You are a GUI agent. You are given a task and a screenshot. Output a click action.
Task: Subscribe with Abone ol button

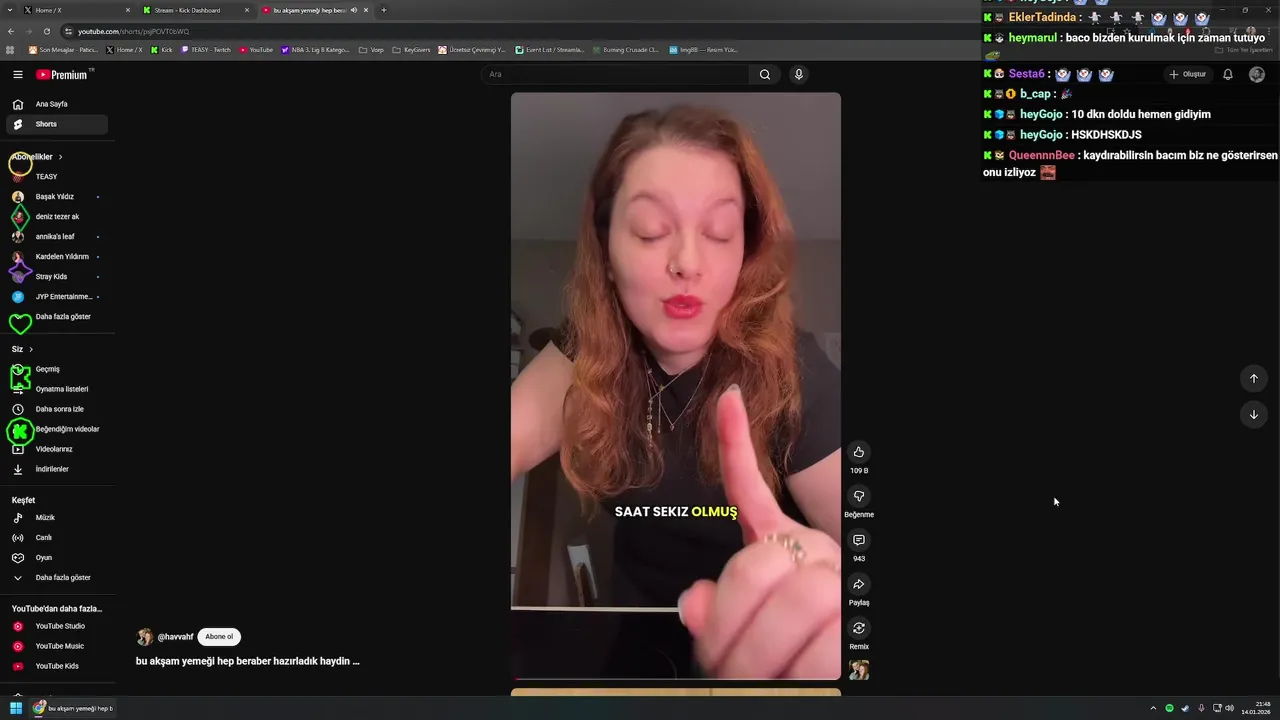(x=219, y=637)
